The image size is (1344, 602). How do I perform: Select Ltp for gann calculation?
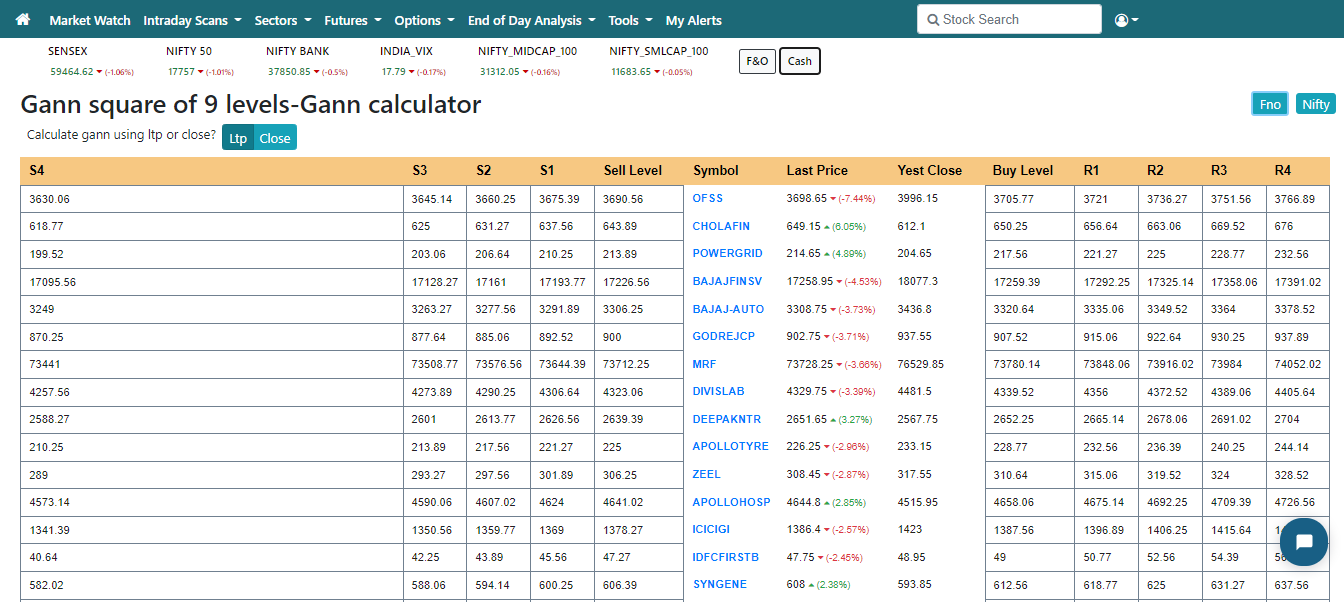tap(238, 138)
